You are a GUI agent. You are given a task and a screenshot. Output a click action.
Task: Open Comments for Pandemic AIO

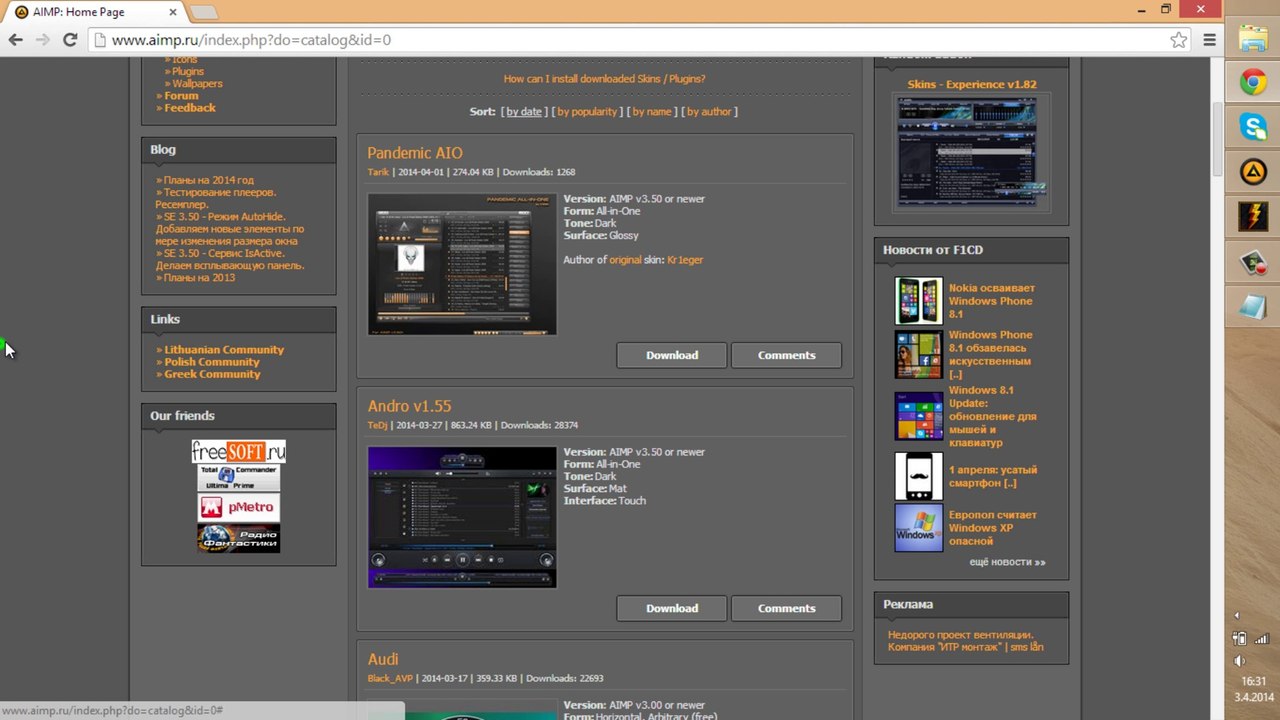pos(786,355)
